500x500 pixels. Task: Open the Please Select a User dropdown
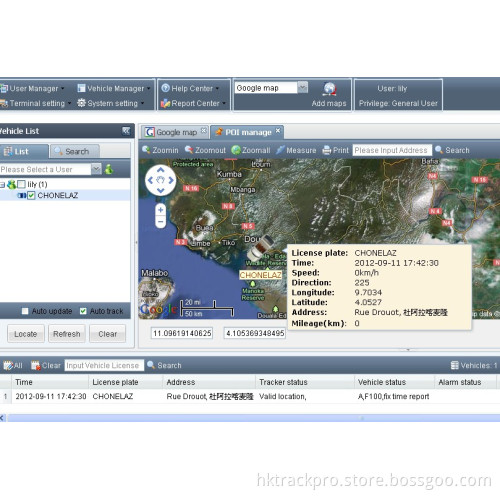pyautogui.click(x=96, y=169)
